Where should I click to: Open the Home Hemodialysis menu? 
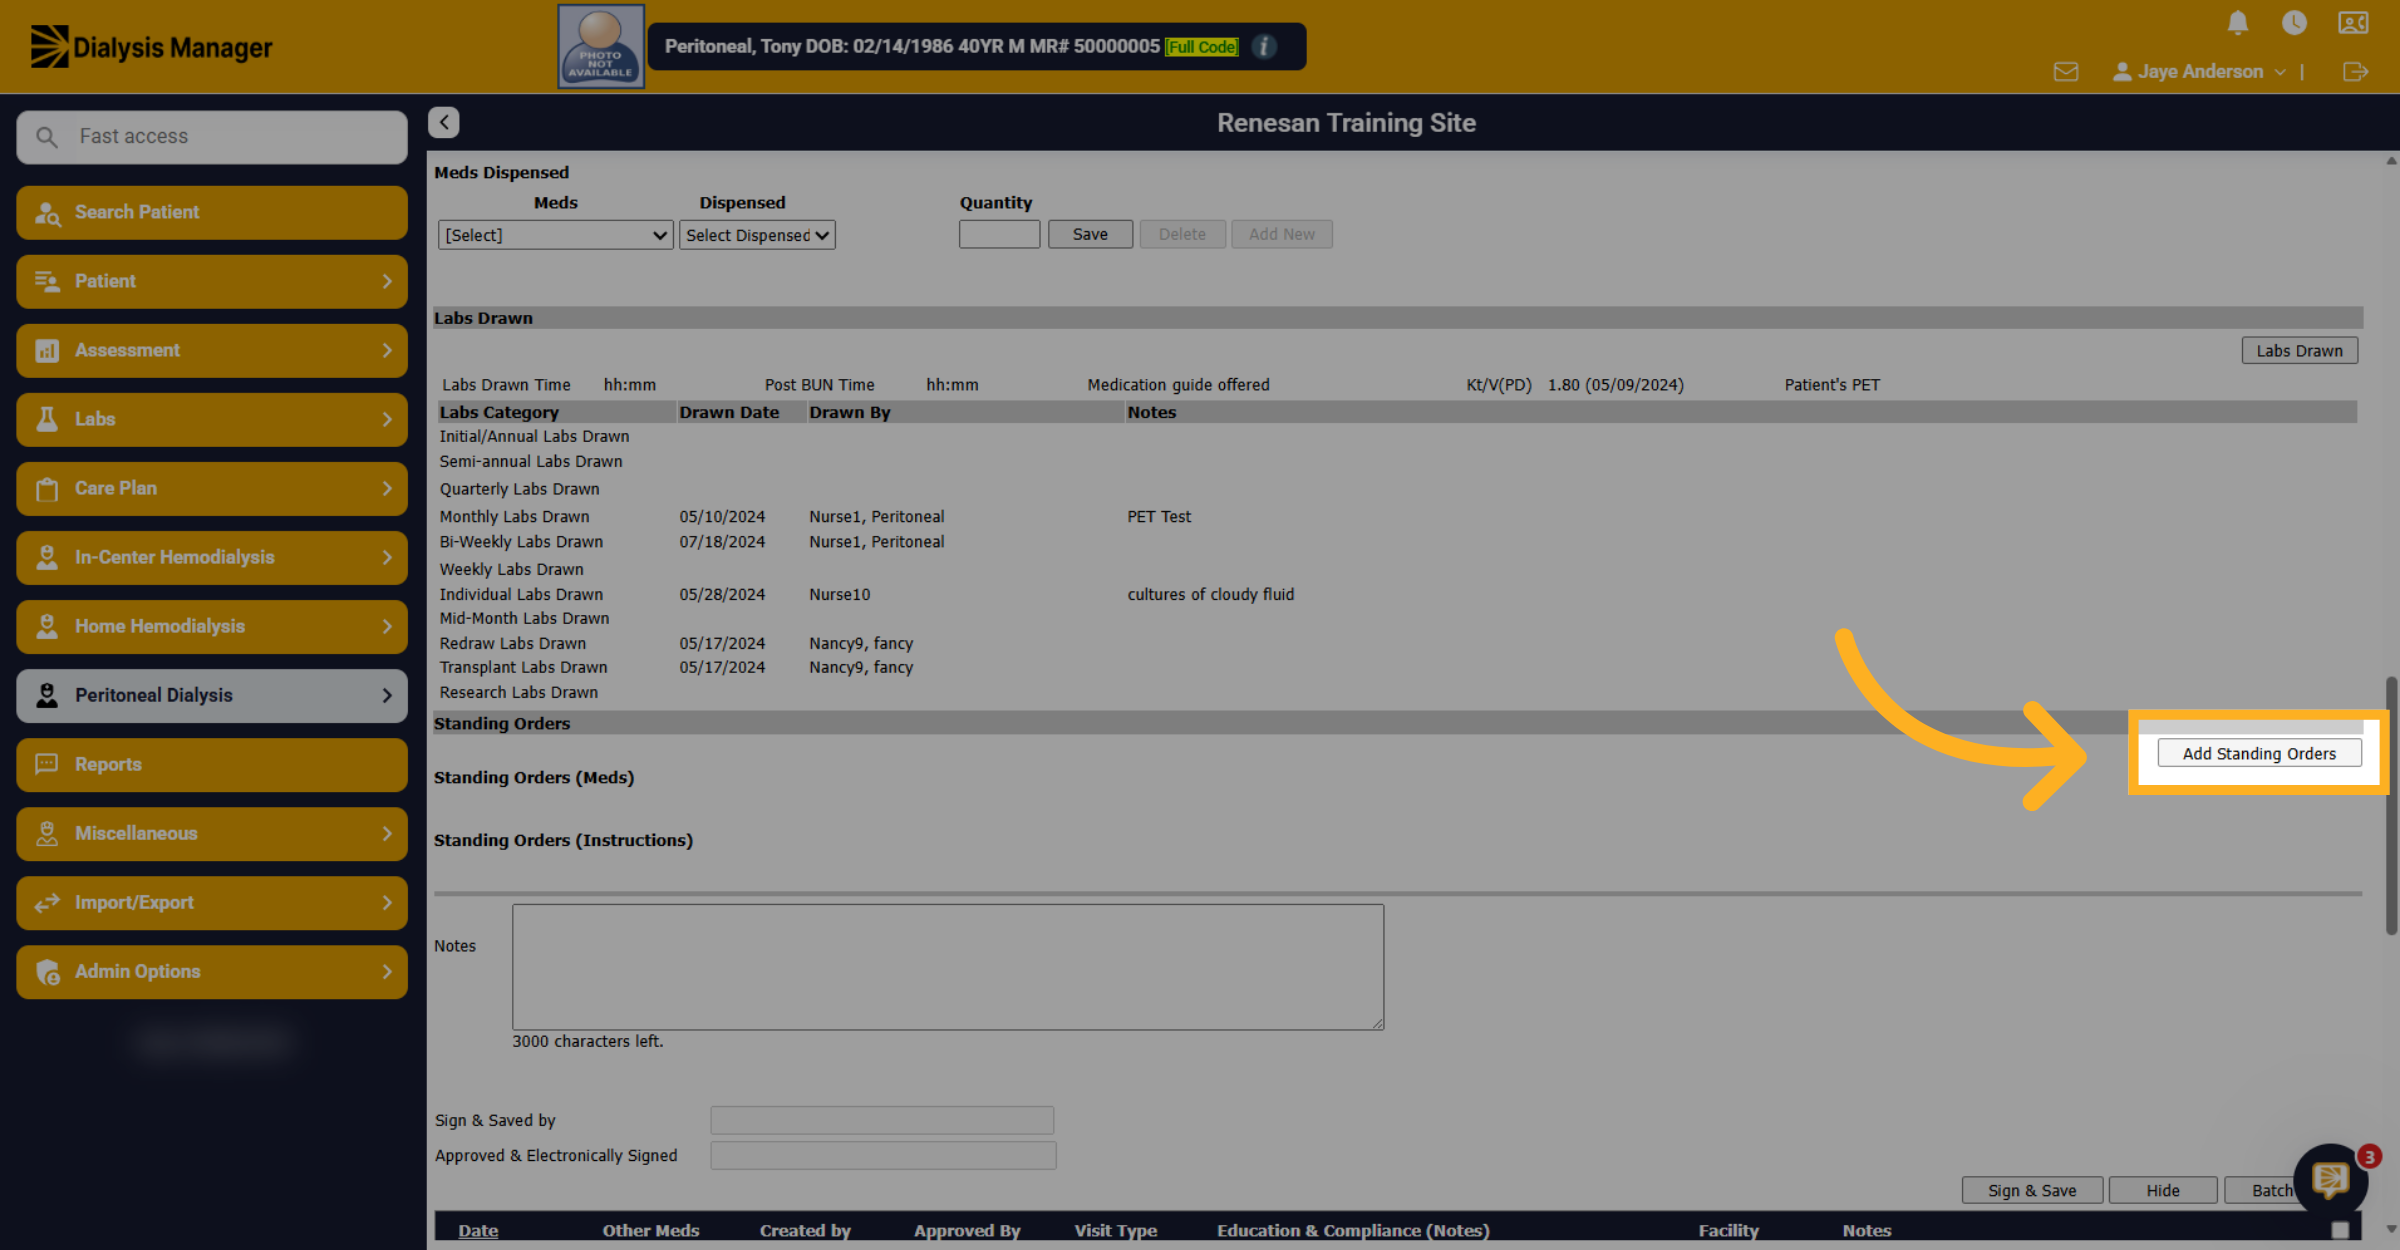[x=212, y=626]
